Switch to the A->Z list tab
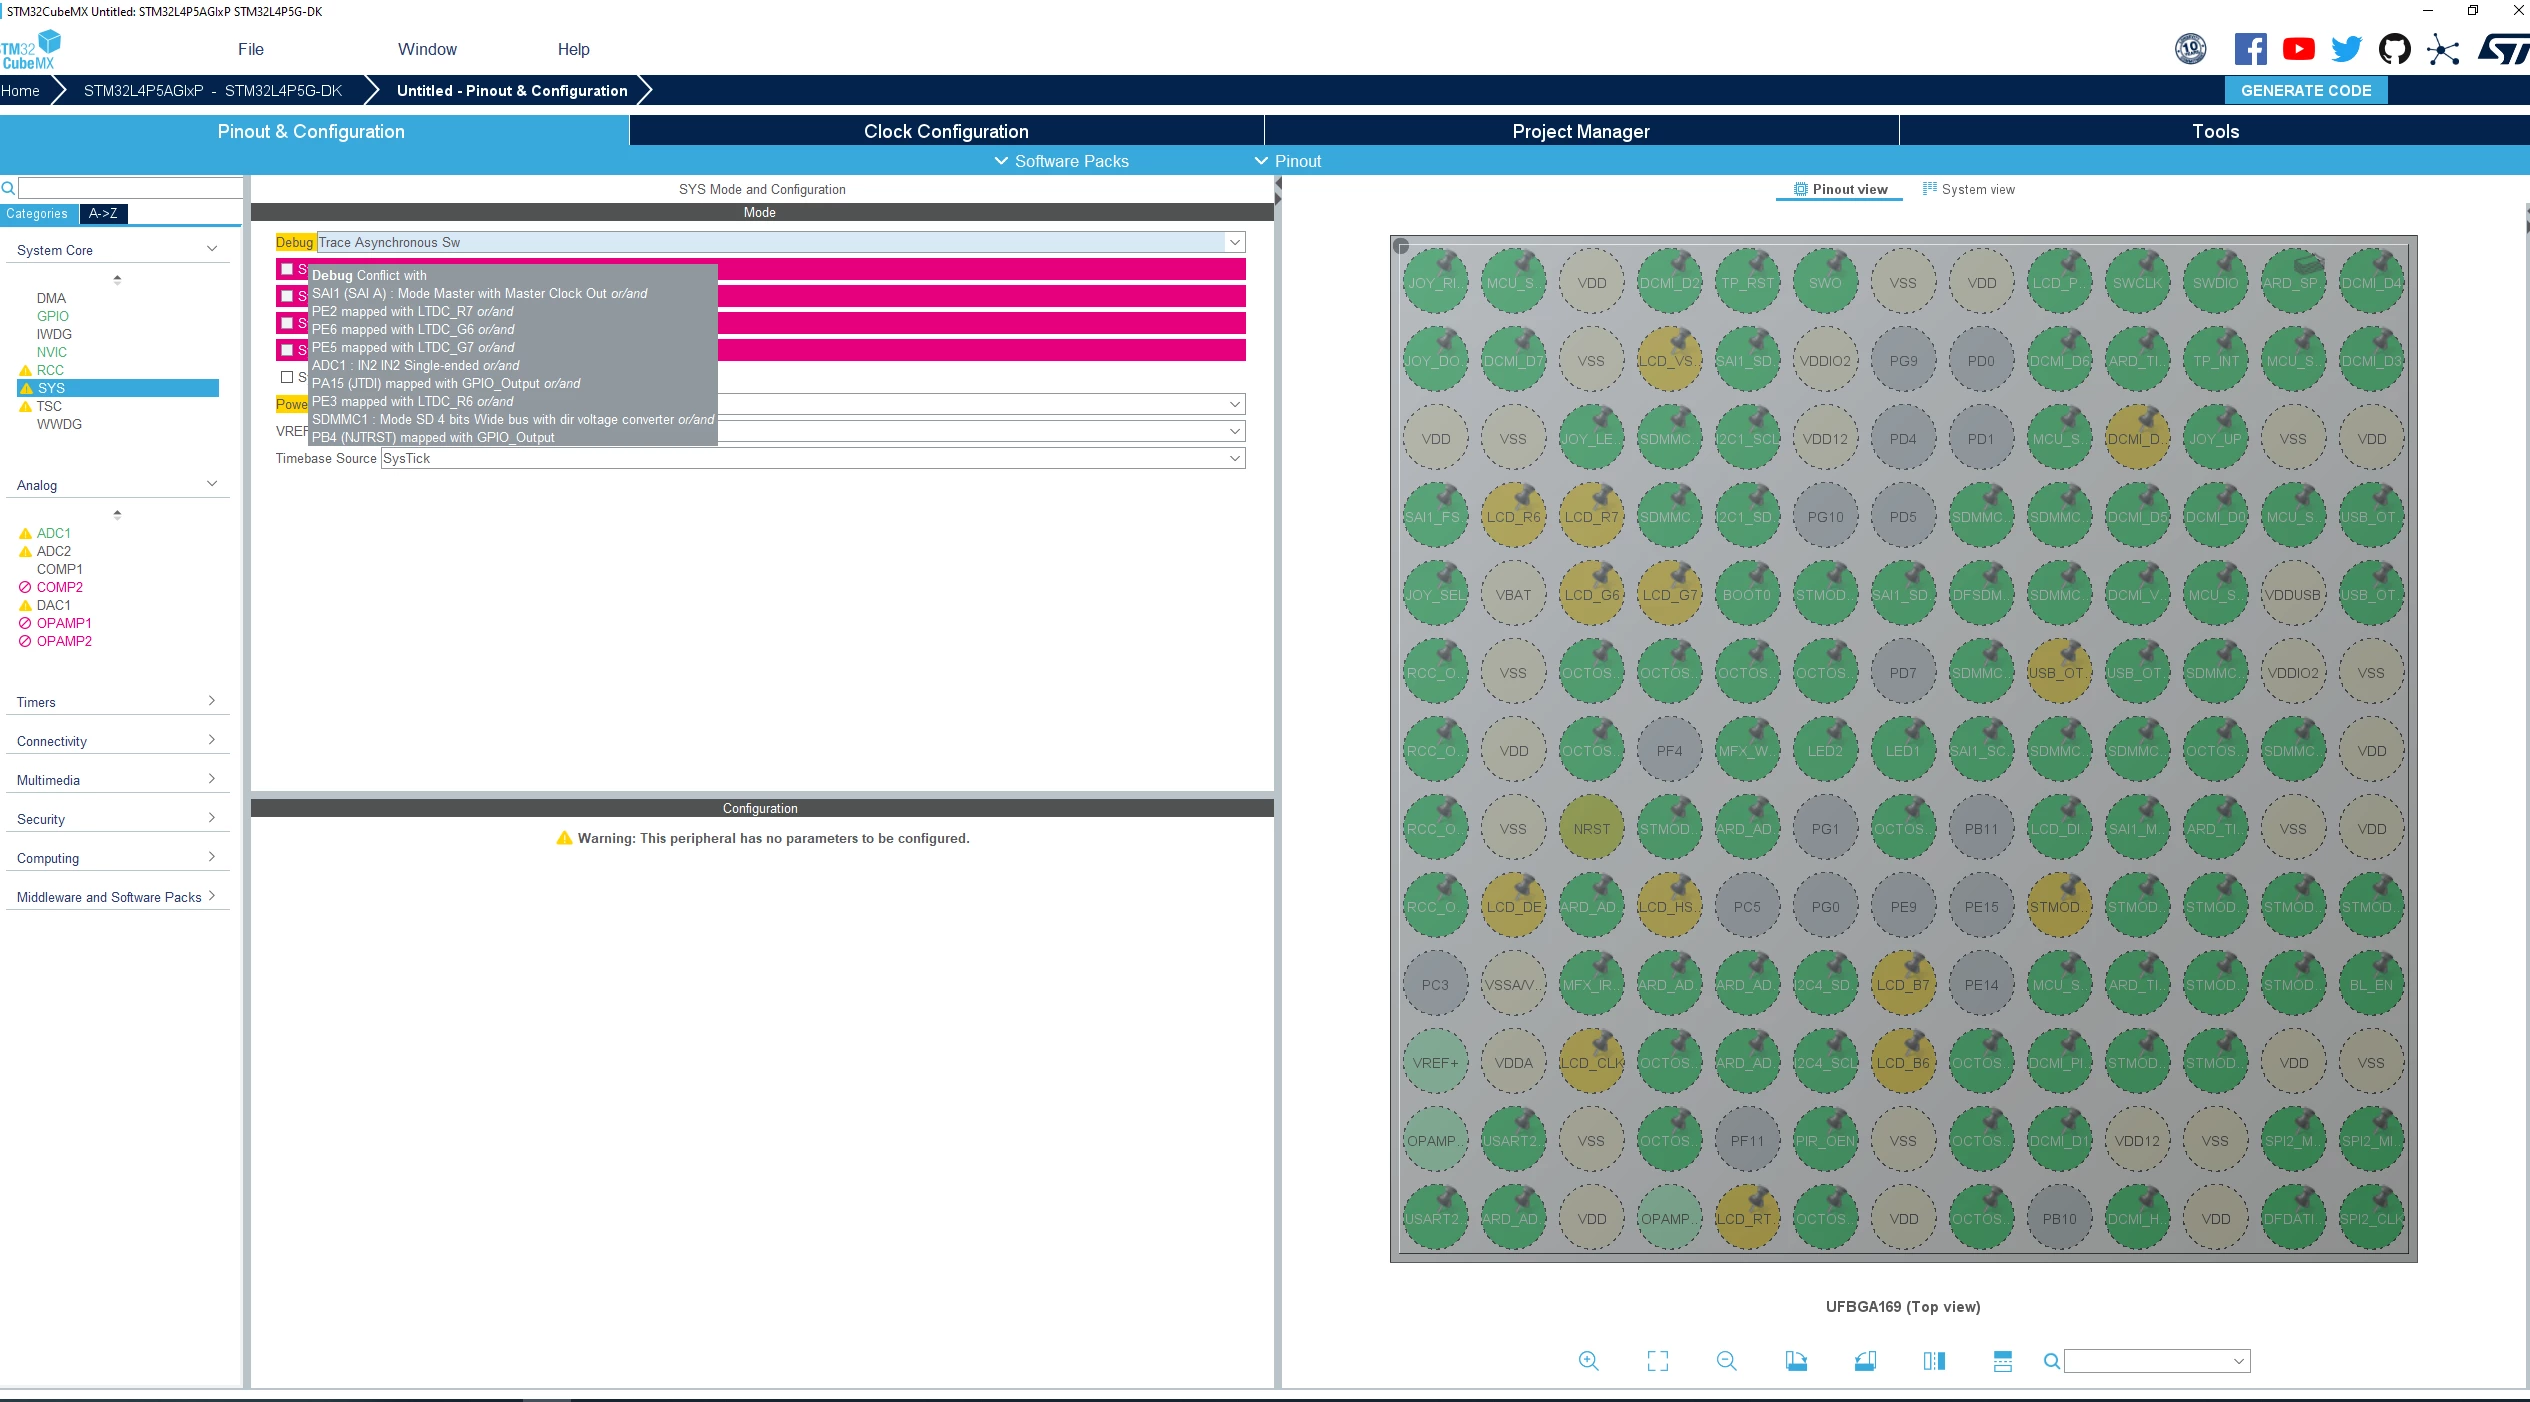The image size is (2530, 1402). (x=103, y=213)
